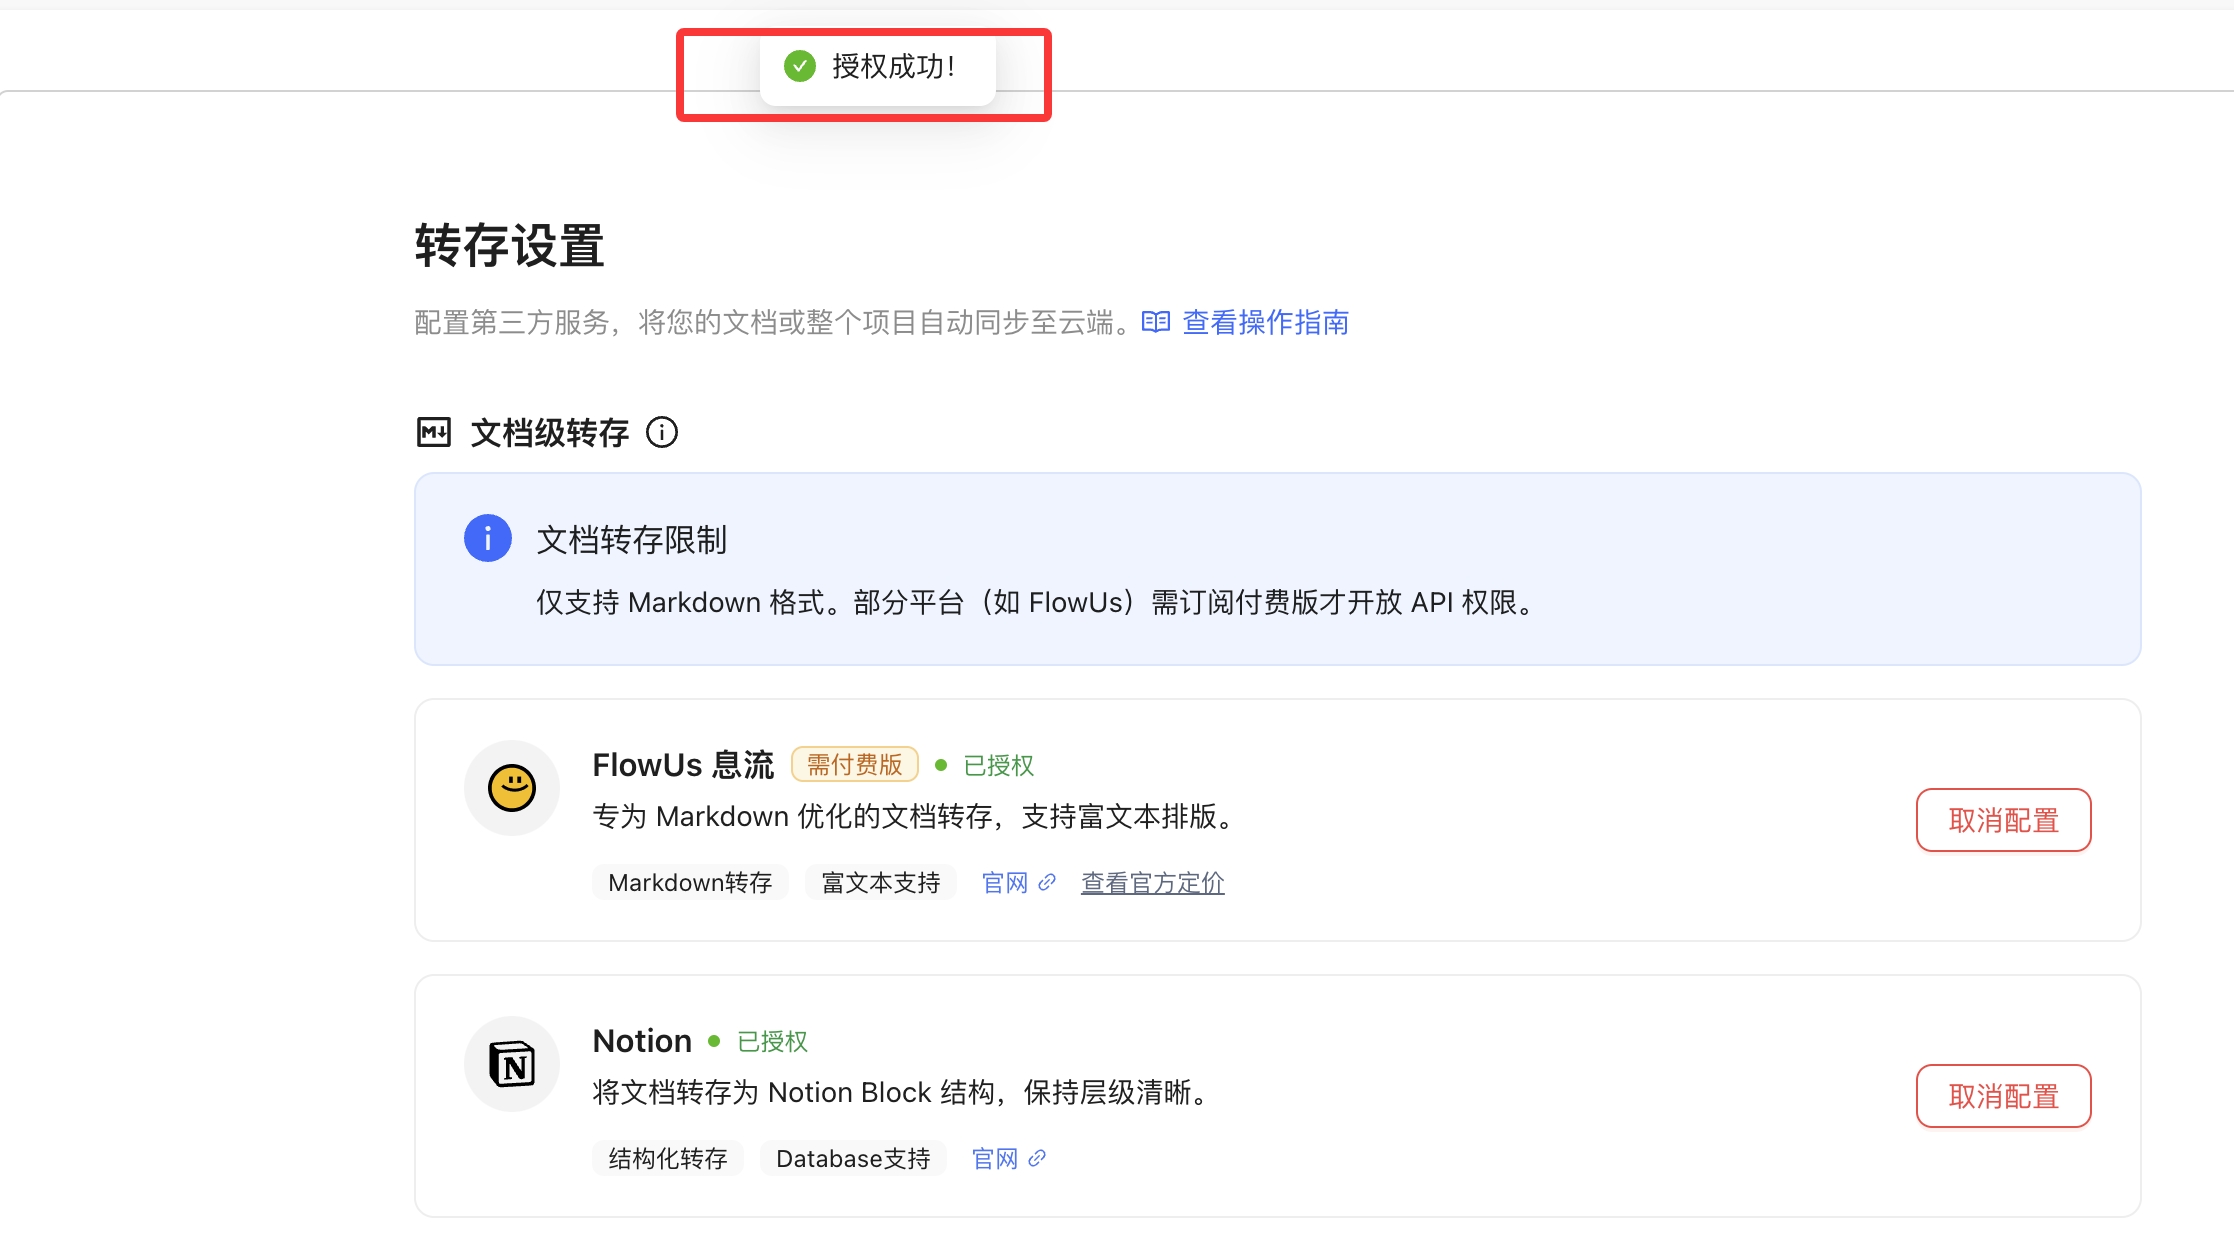Click blue info icon in 文档转存限制 notice

coord(488,539)
